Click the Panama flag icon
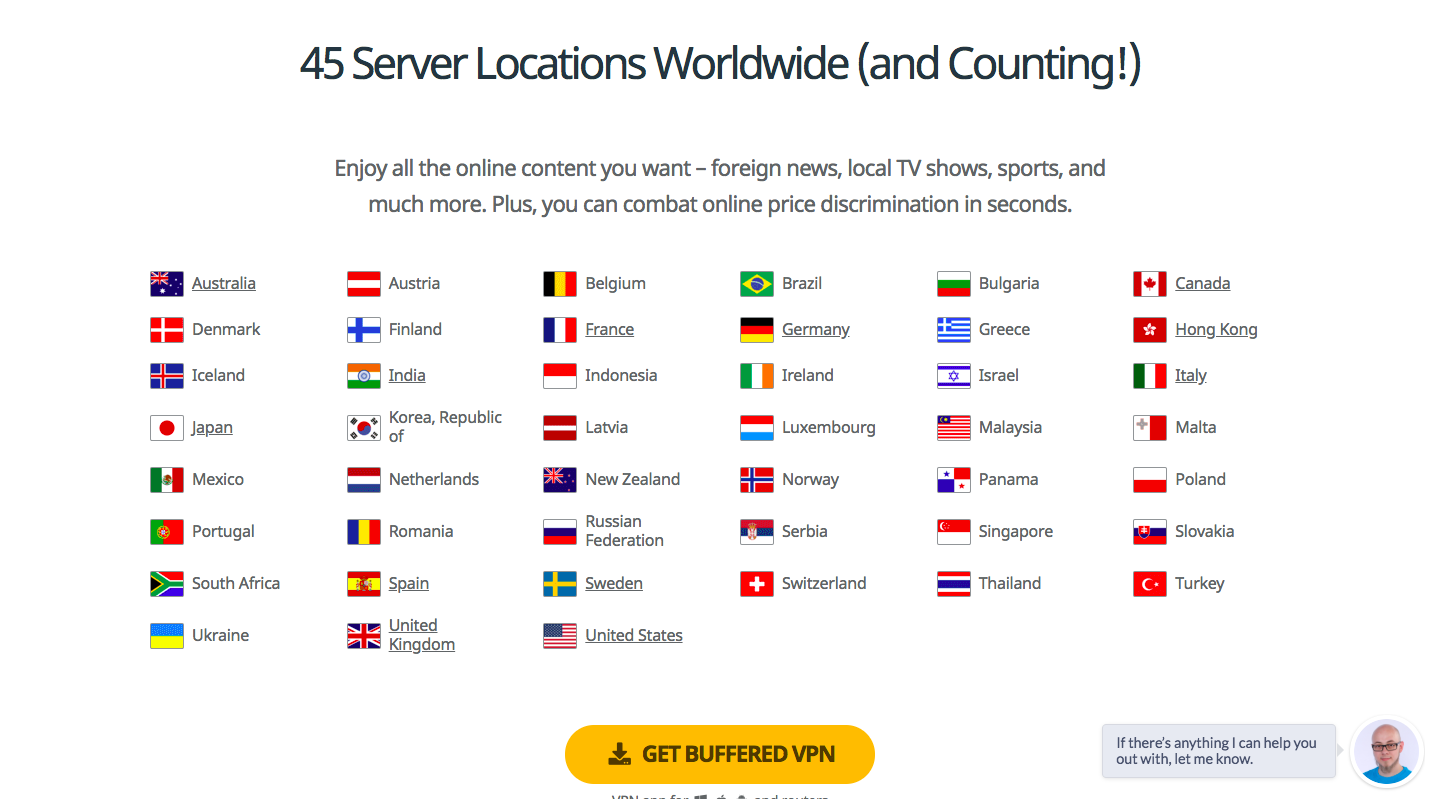Screen dimensions: 1439x799 click(954, 480)
